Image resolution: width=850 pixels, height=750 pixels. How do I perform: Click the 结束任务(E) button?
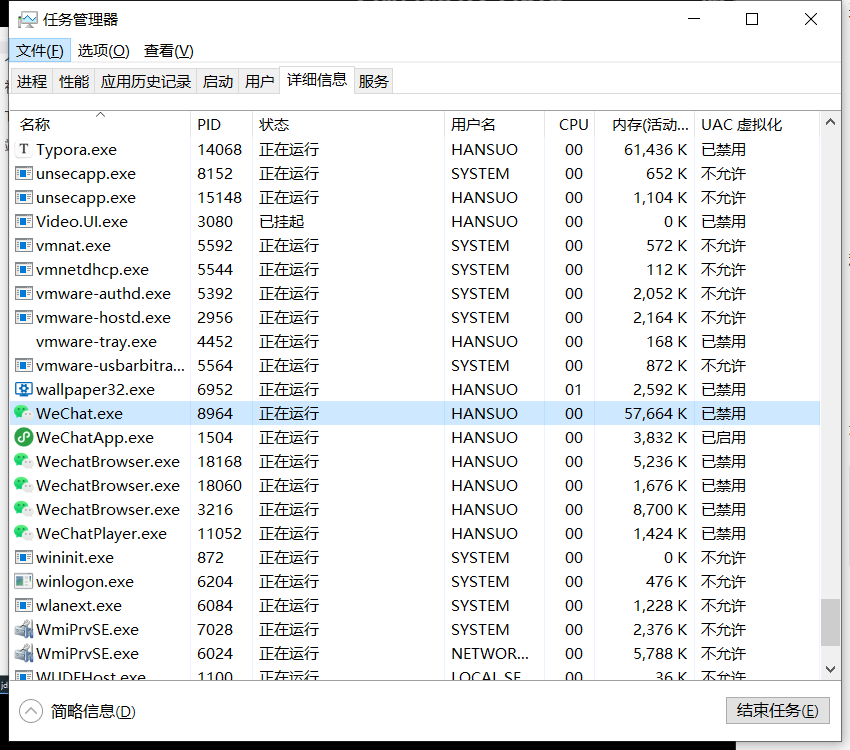[x=777, y=710]
